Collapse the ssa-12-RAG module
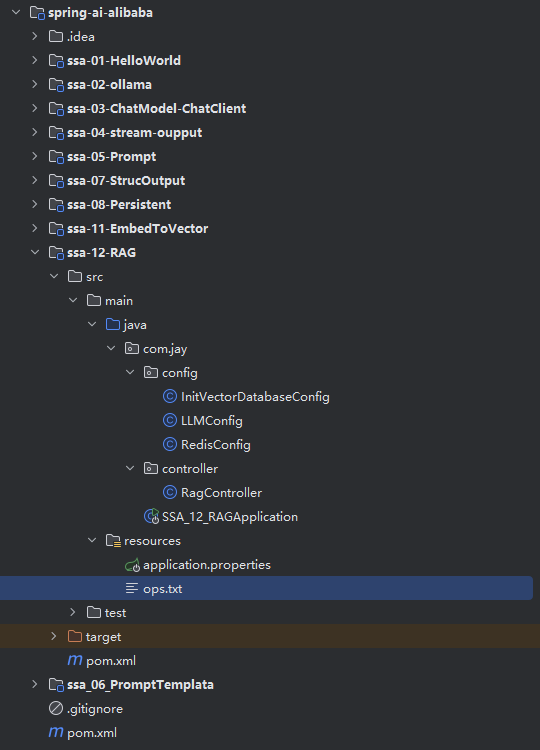Viewport: 540px width, 750px height. coord(35,252)
